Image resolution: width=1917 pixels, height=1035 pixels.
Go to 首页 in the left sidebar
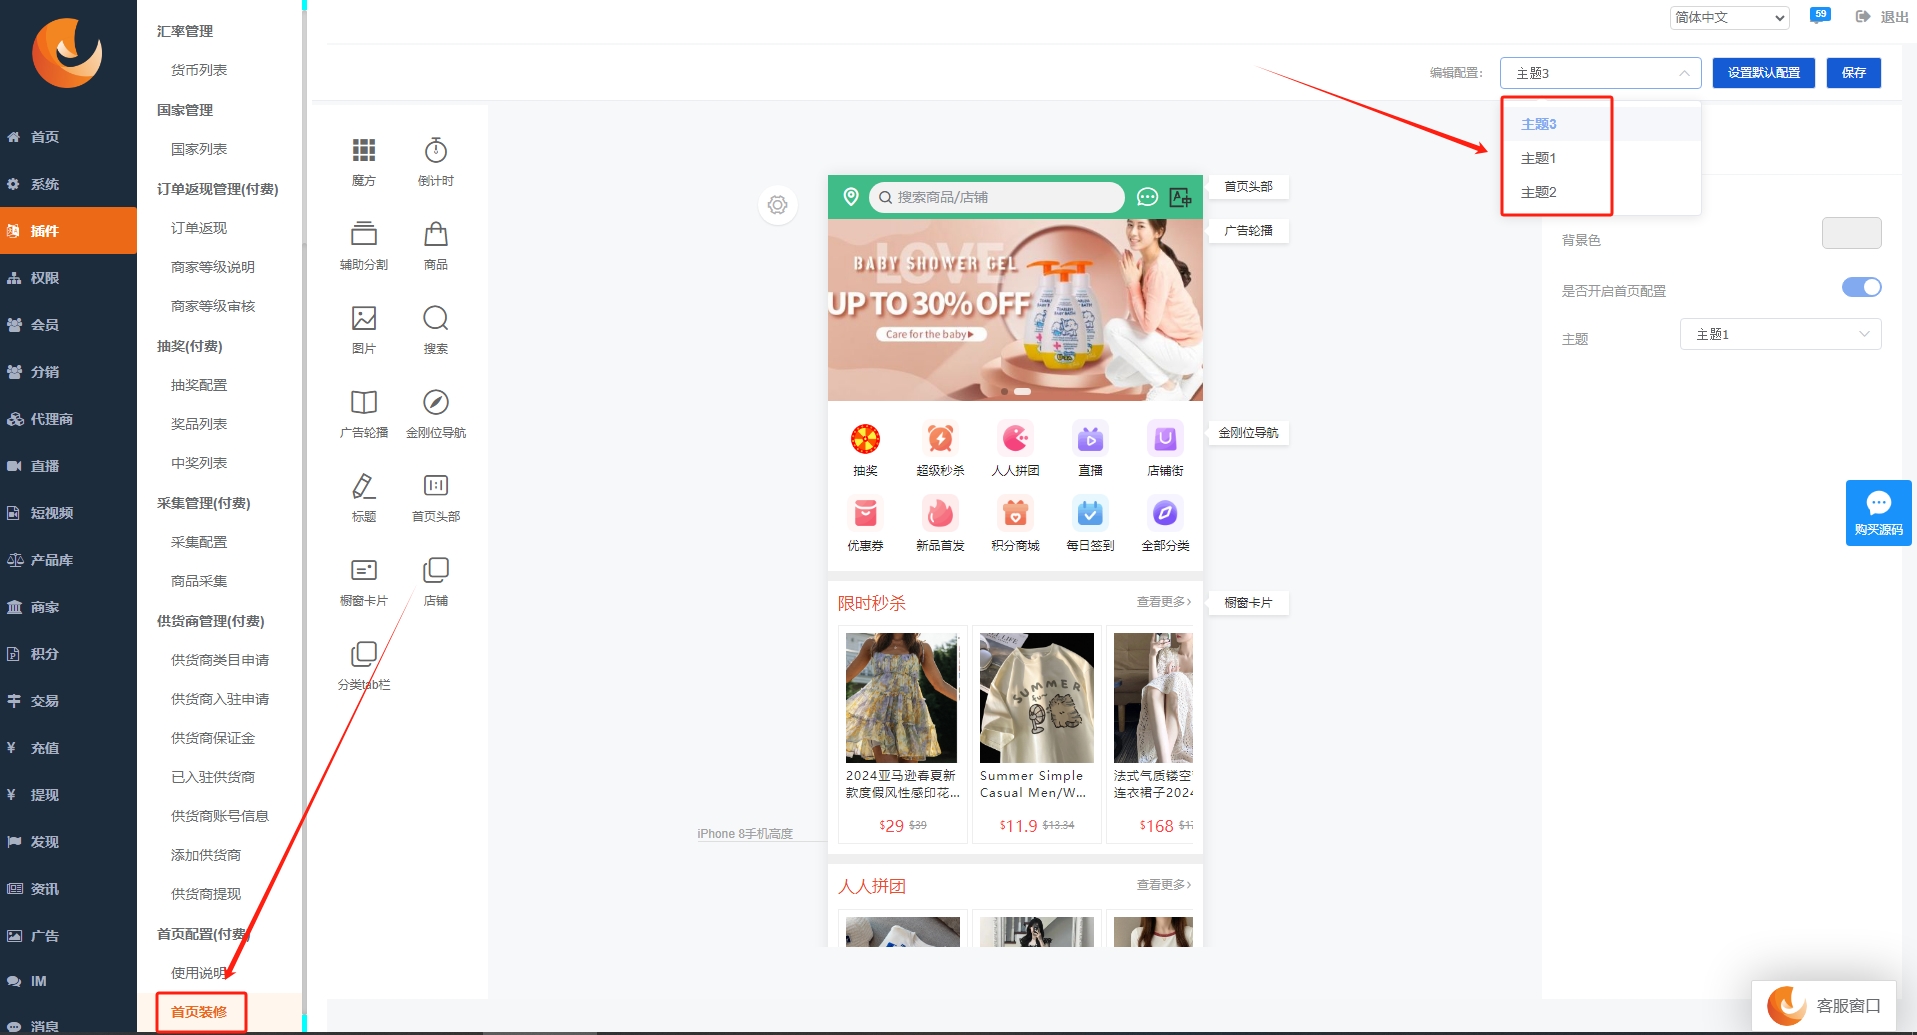(68, 137)
